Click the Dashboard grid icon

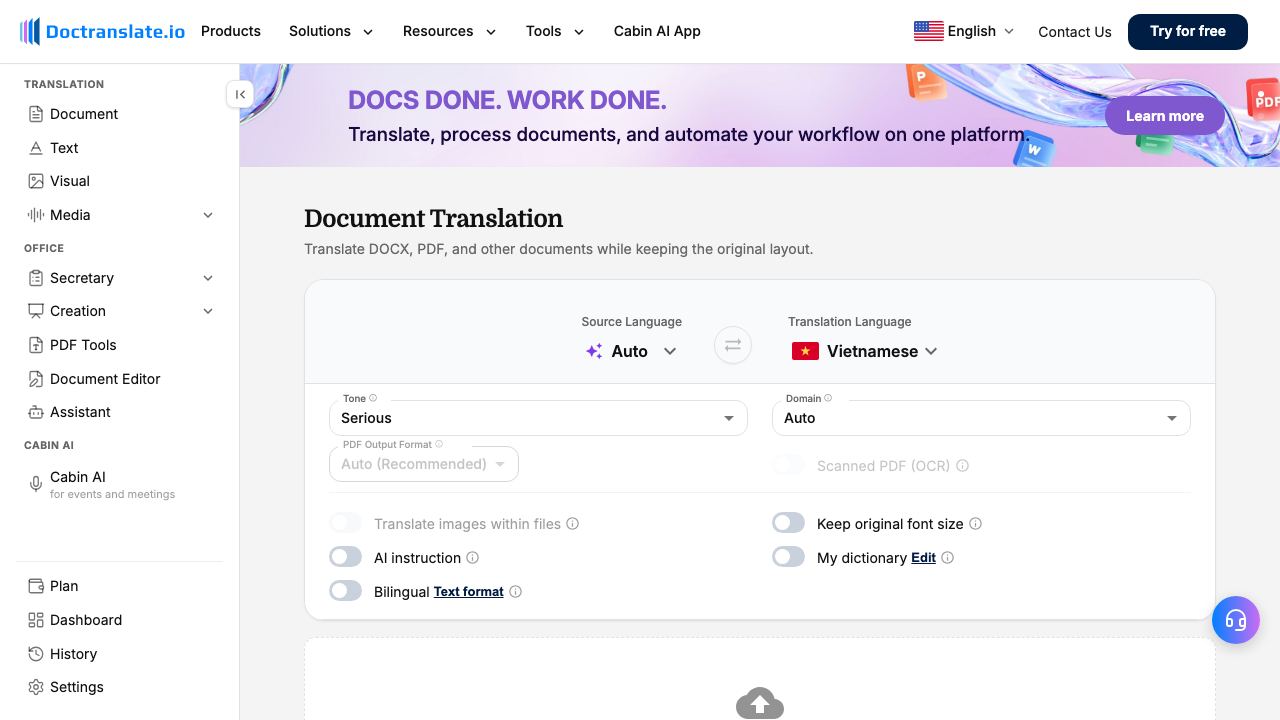(x=36, y=620)
